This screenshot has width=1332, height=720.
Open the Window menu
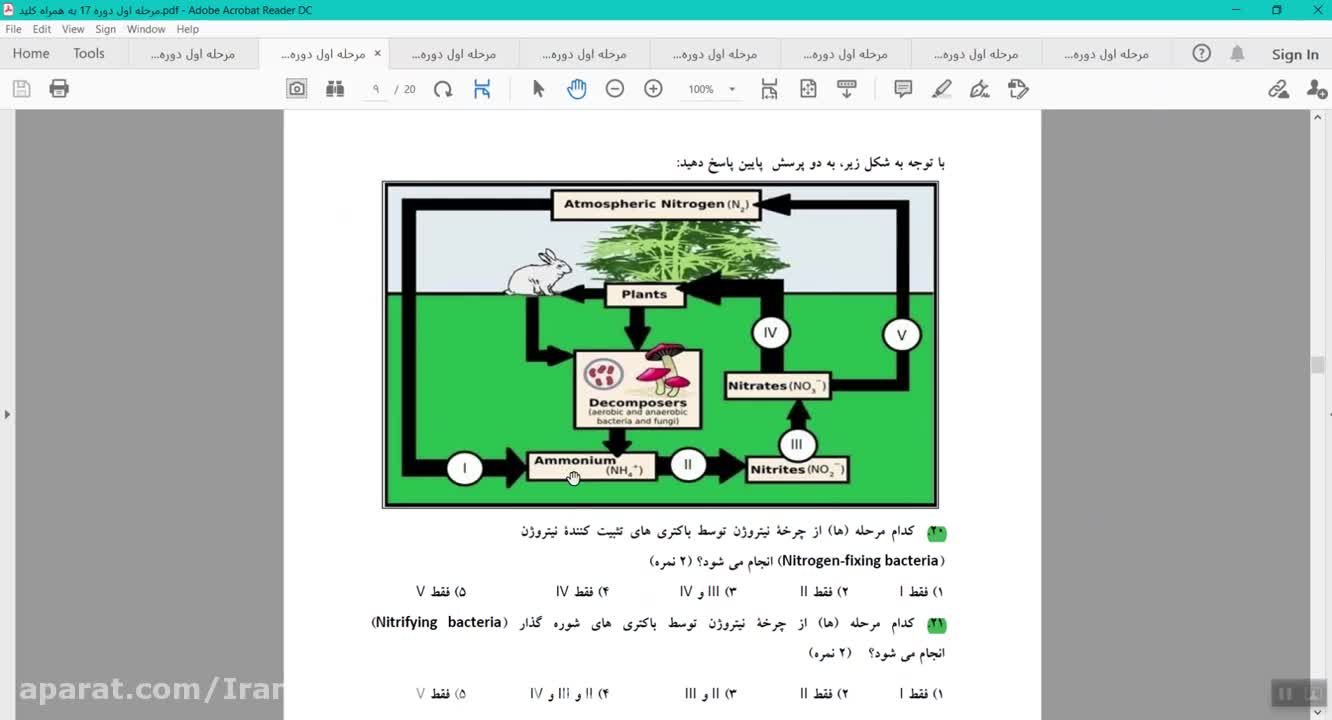tap(146, 29)
